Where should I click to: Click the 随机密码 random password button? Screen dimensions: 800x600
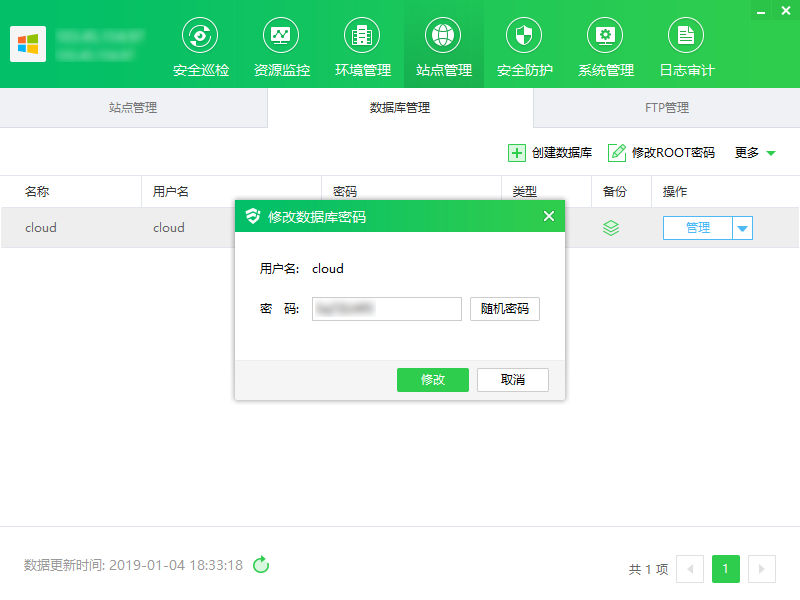point(505,309)
